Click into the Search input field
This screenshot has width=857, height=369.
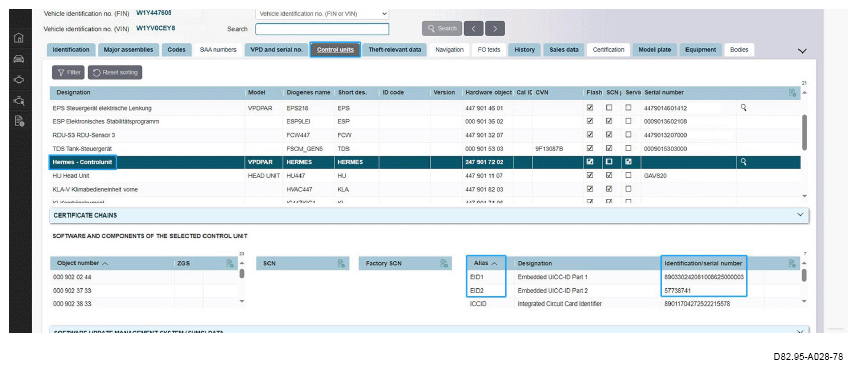[x=322, y=28]
